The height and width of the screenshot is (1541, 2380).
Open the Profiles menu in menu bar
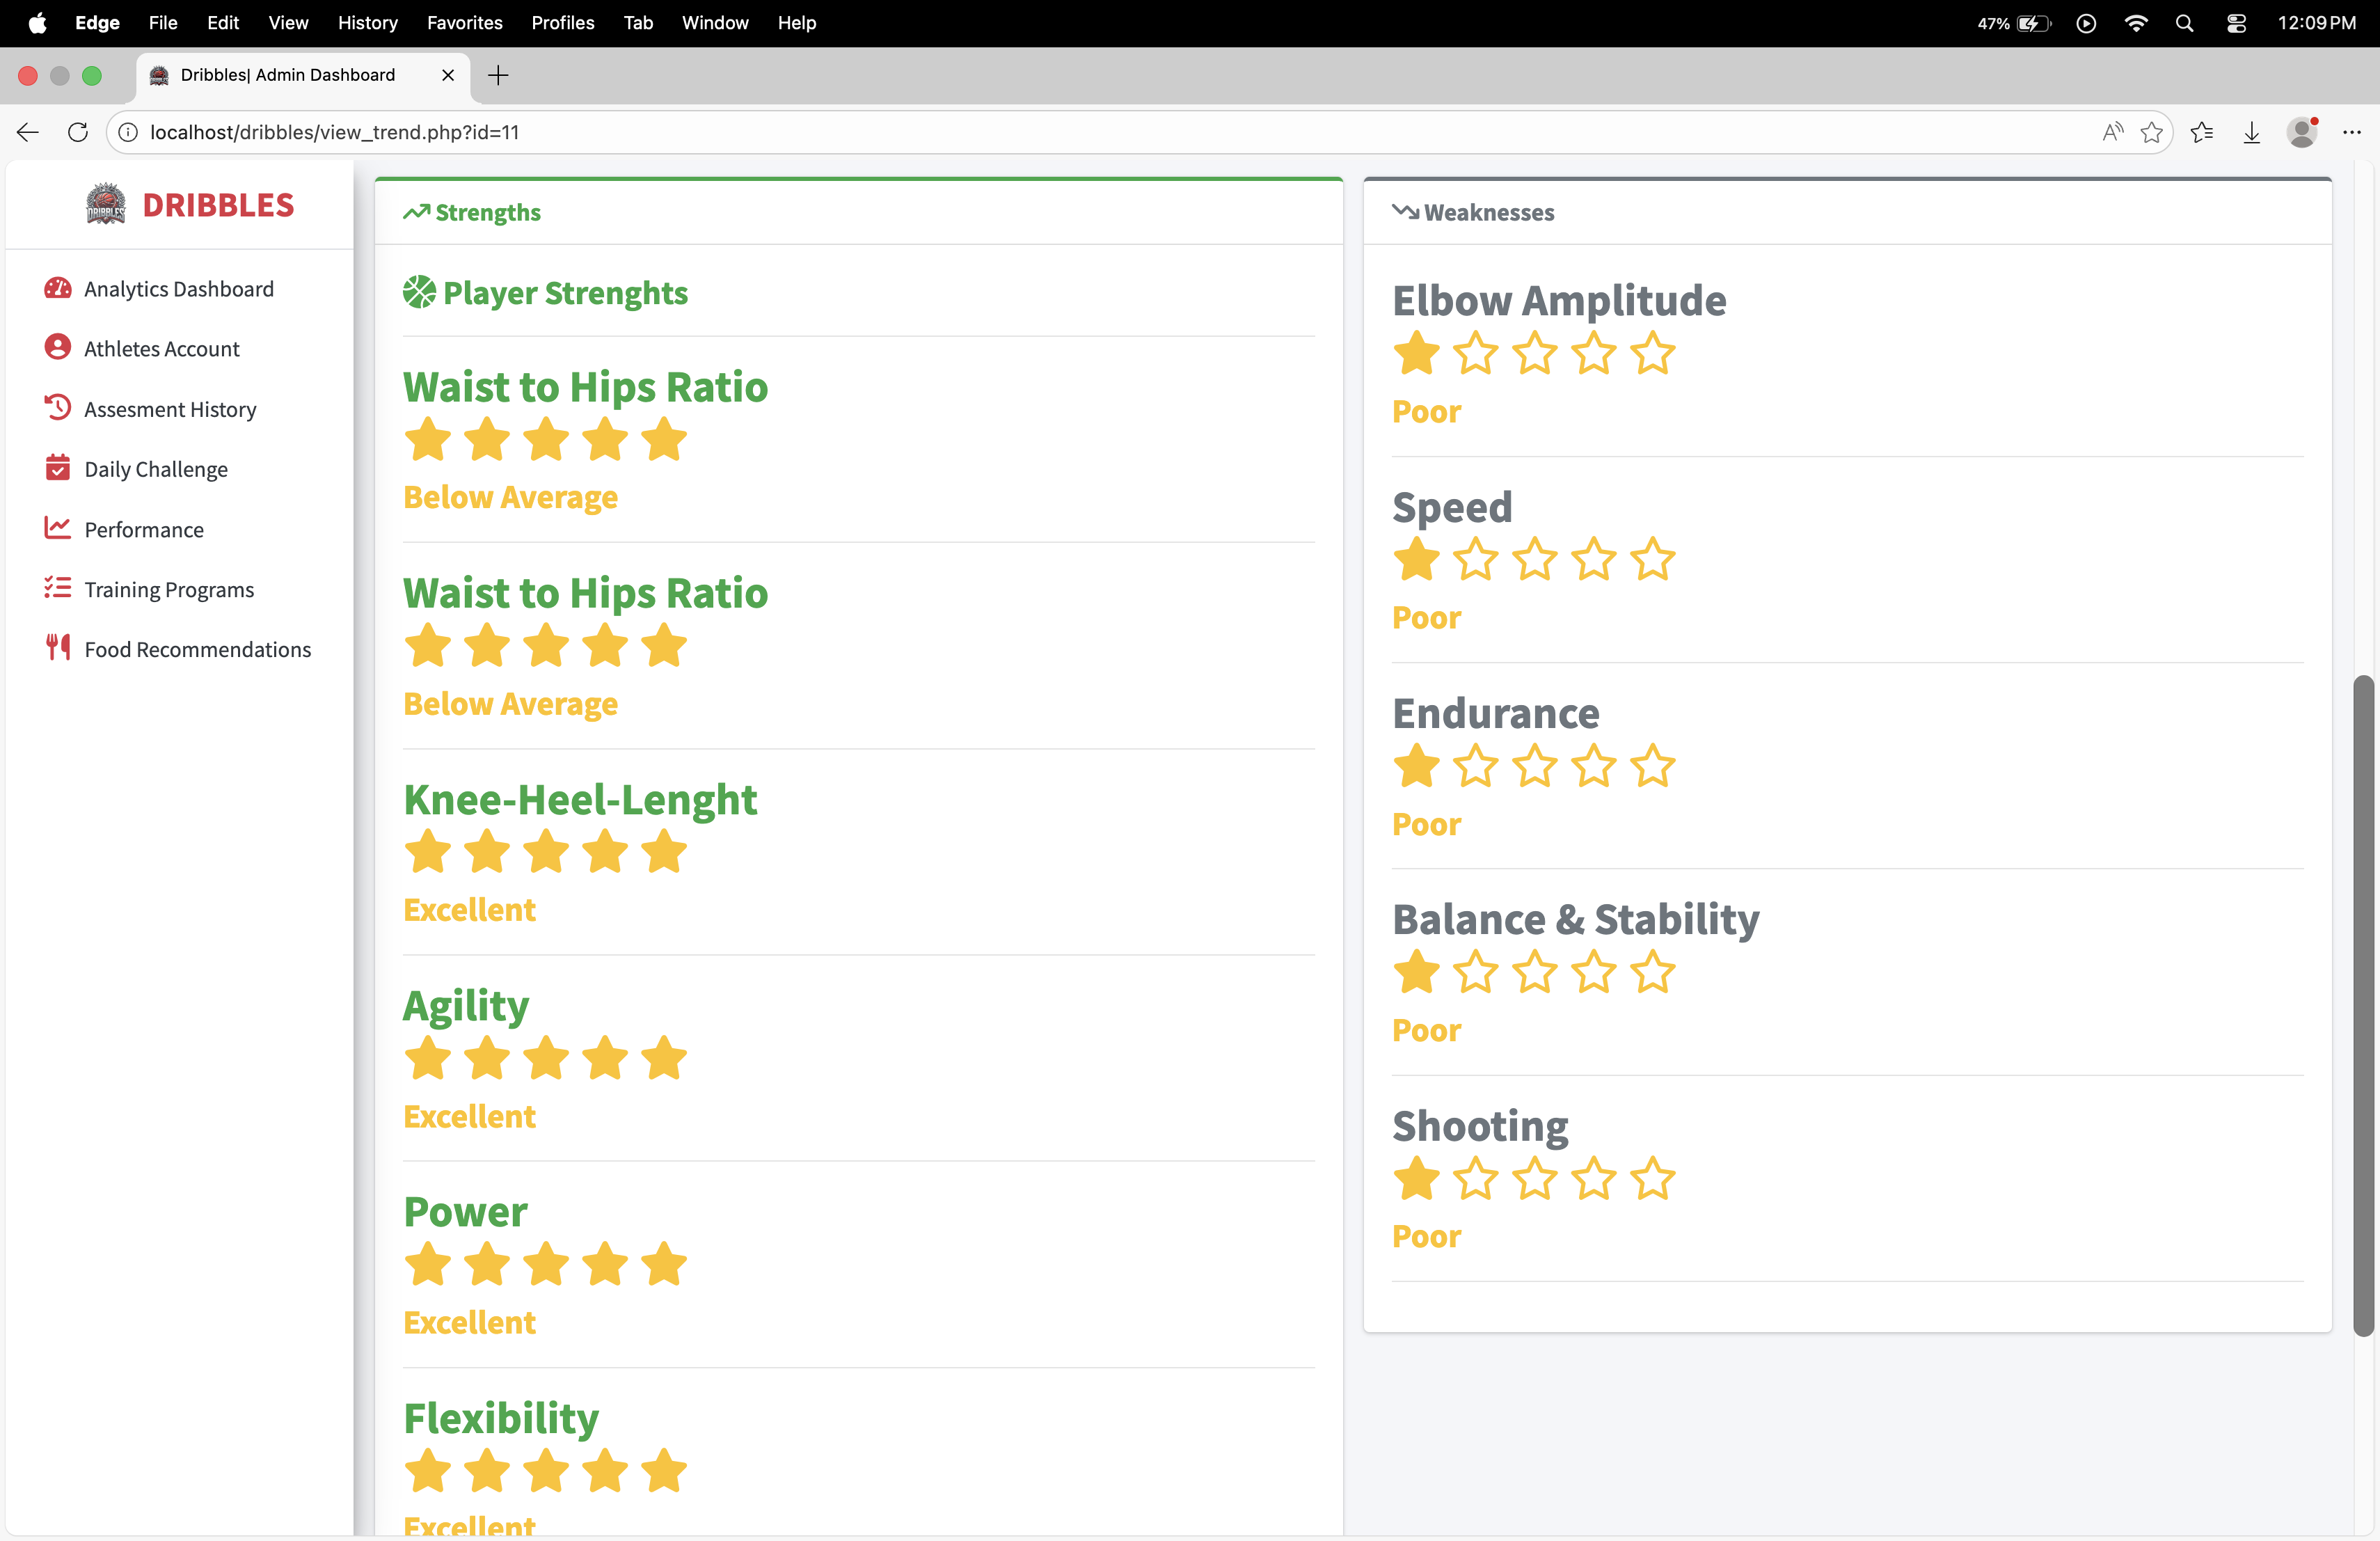pyautogui.click(x=562, y=22)
